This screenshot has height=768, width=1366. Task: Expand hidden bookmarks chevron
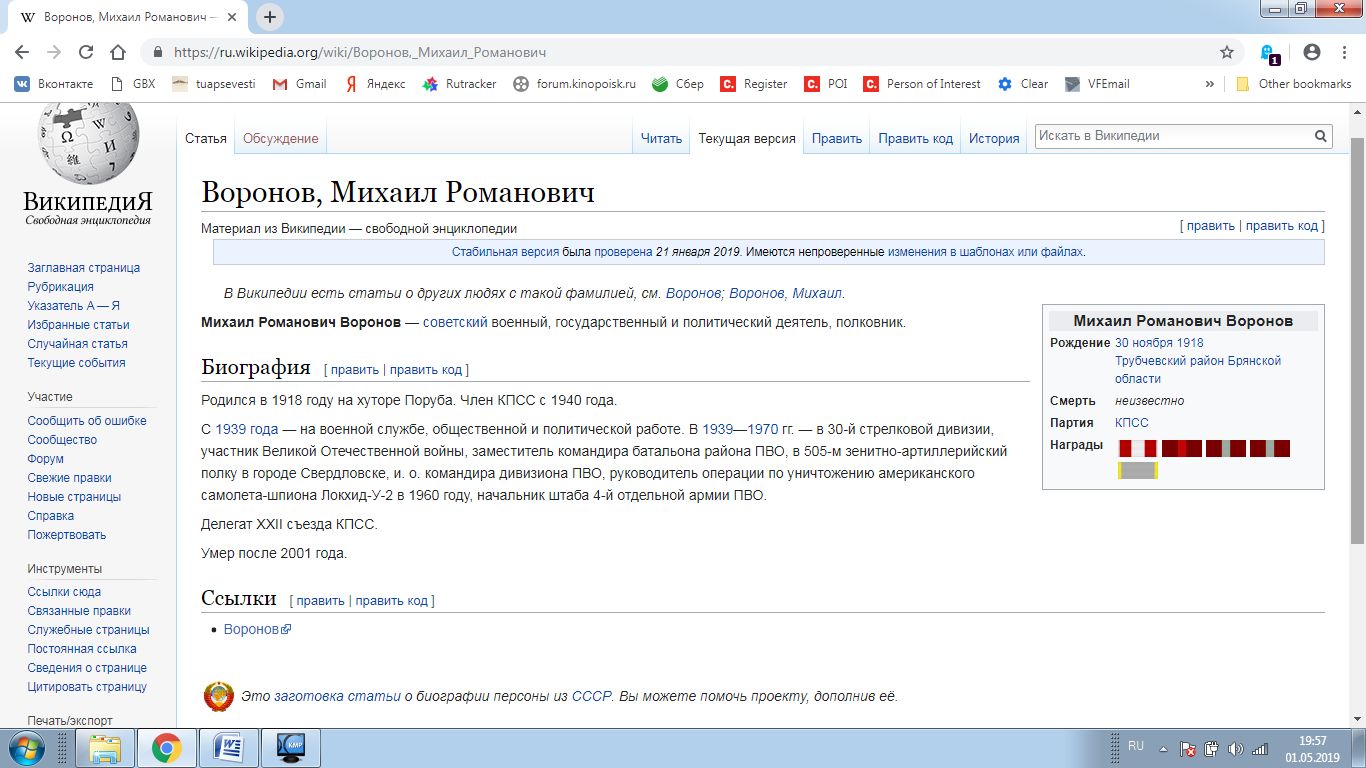1210,84
